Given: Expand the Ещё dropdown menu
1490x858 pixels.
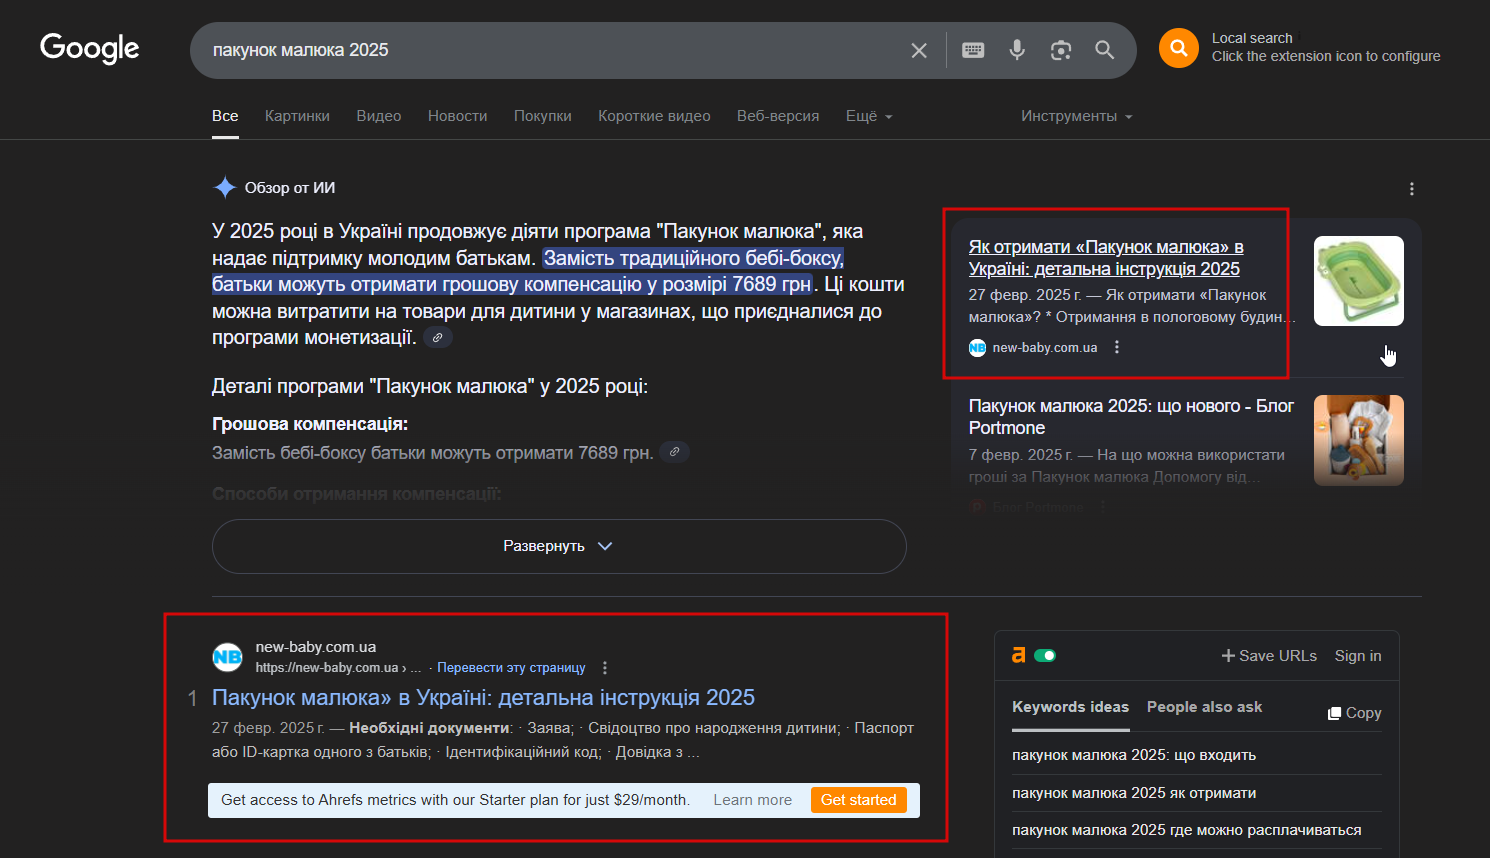Looking at the screenshot, I should [869, 116].
